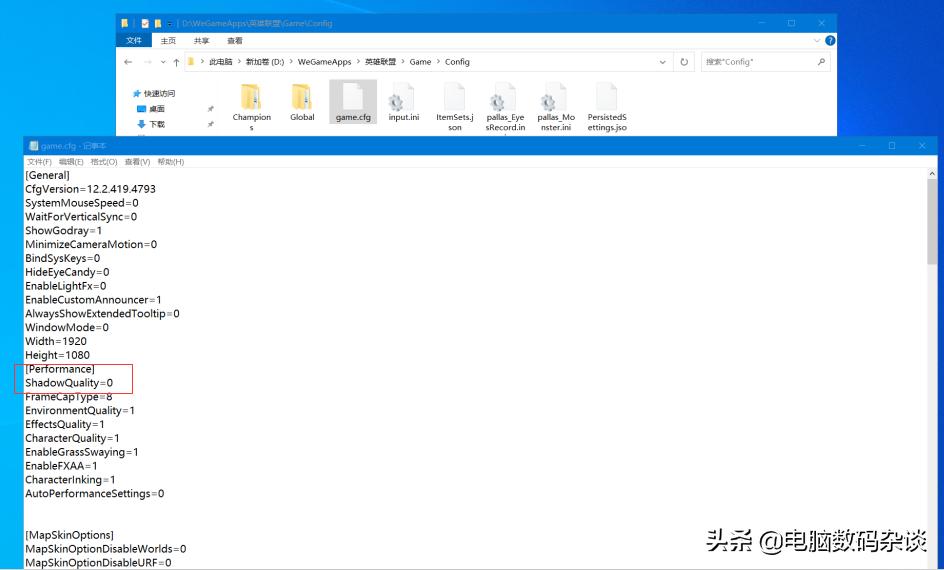Expand the Explorer ribbon chevron

pos(817,41)
